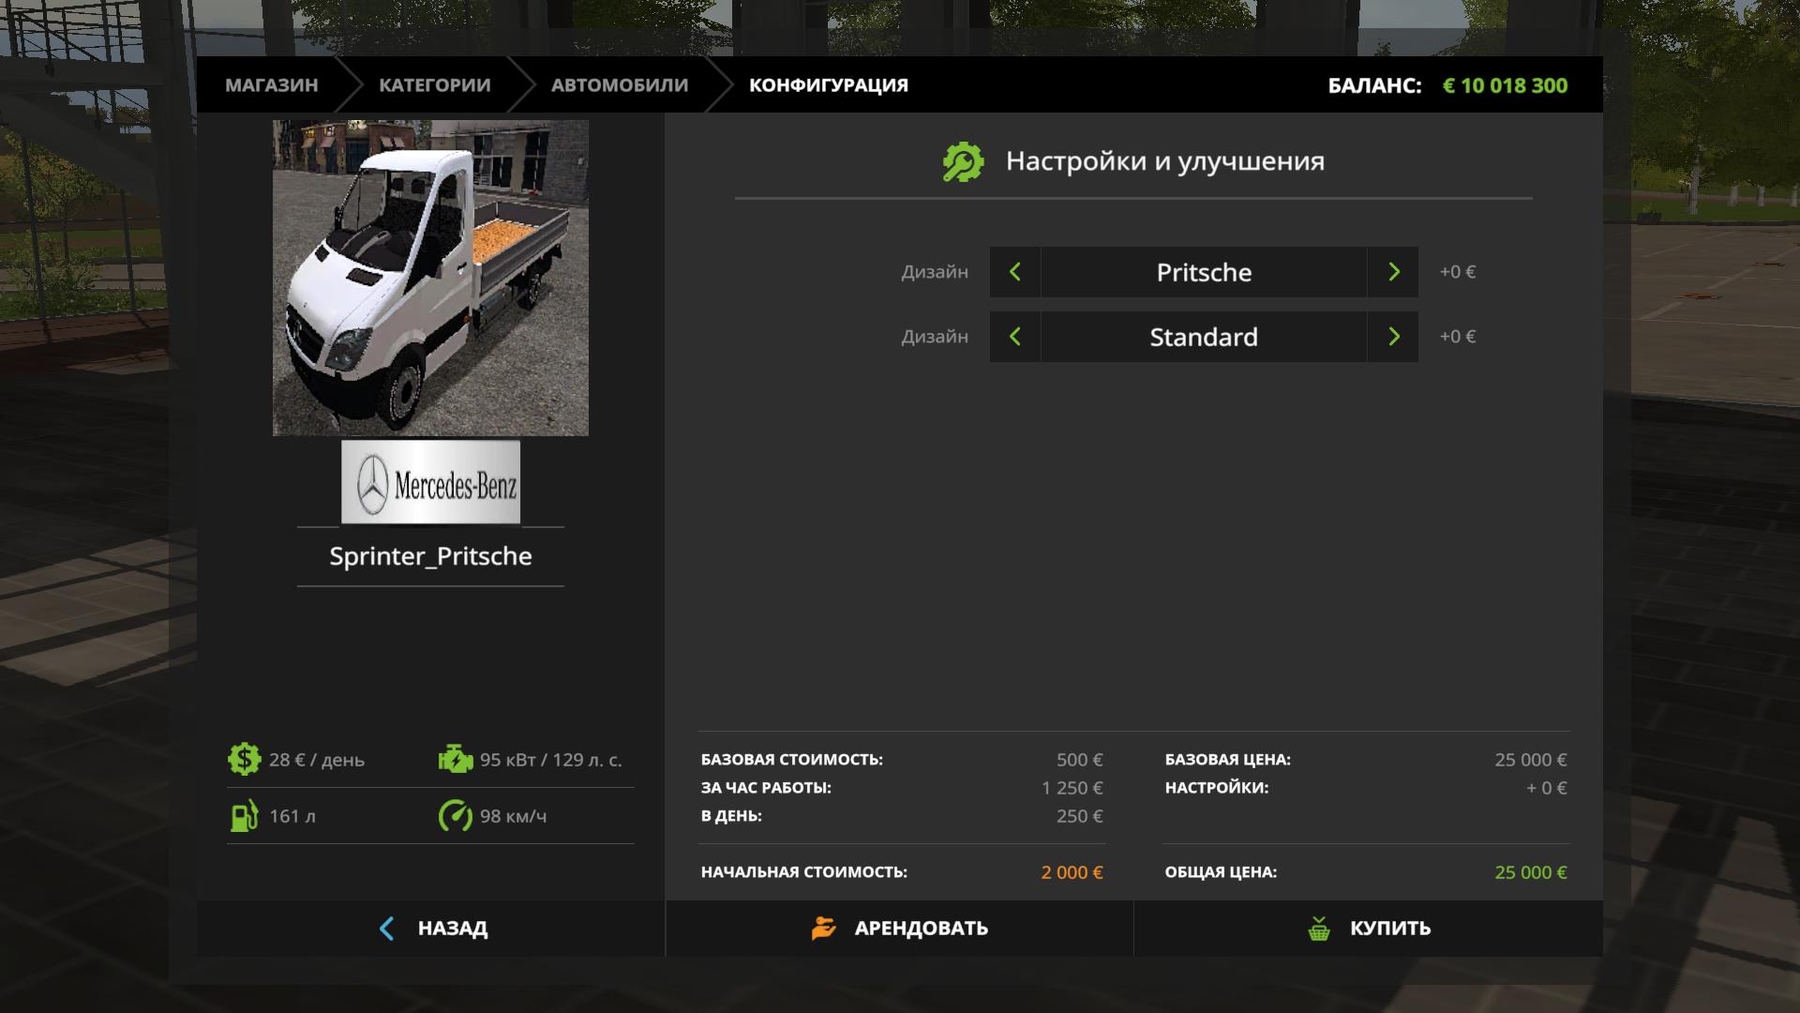Switch Standard option to next value

[x=1393, y=337]
